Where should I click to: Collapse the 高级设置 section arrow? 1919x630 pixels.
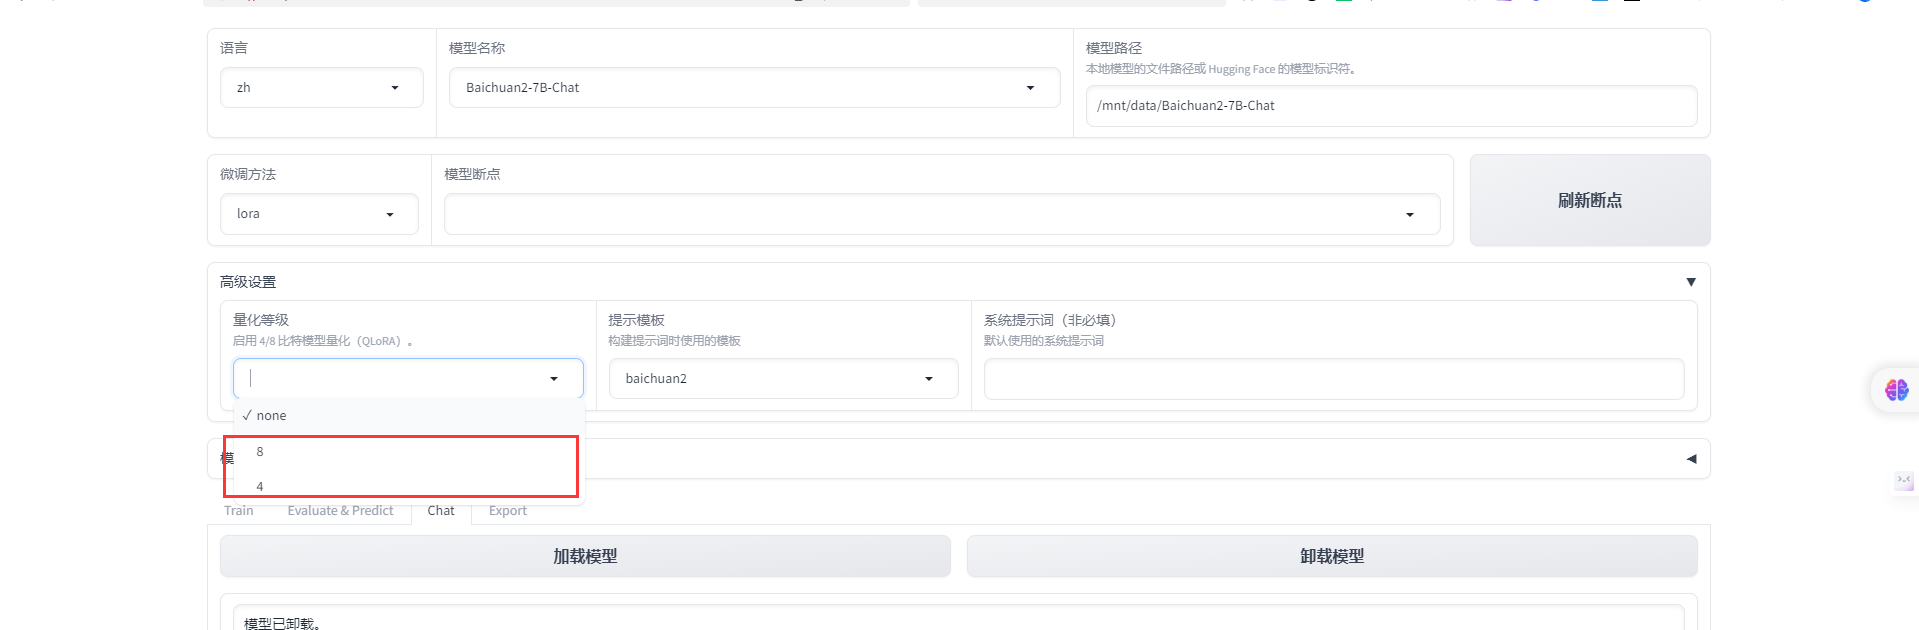[x=1690, y=282]
